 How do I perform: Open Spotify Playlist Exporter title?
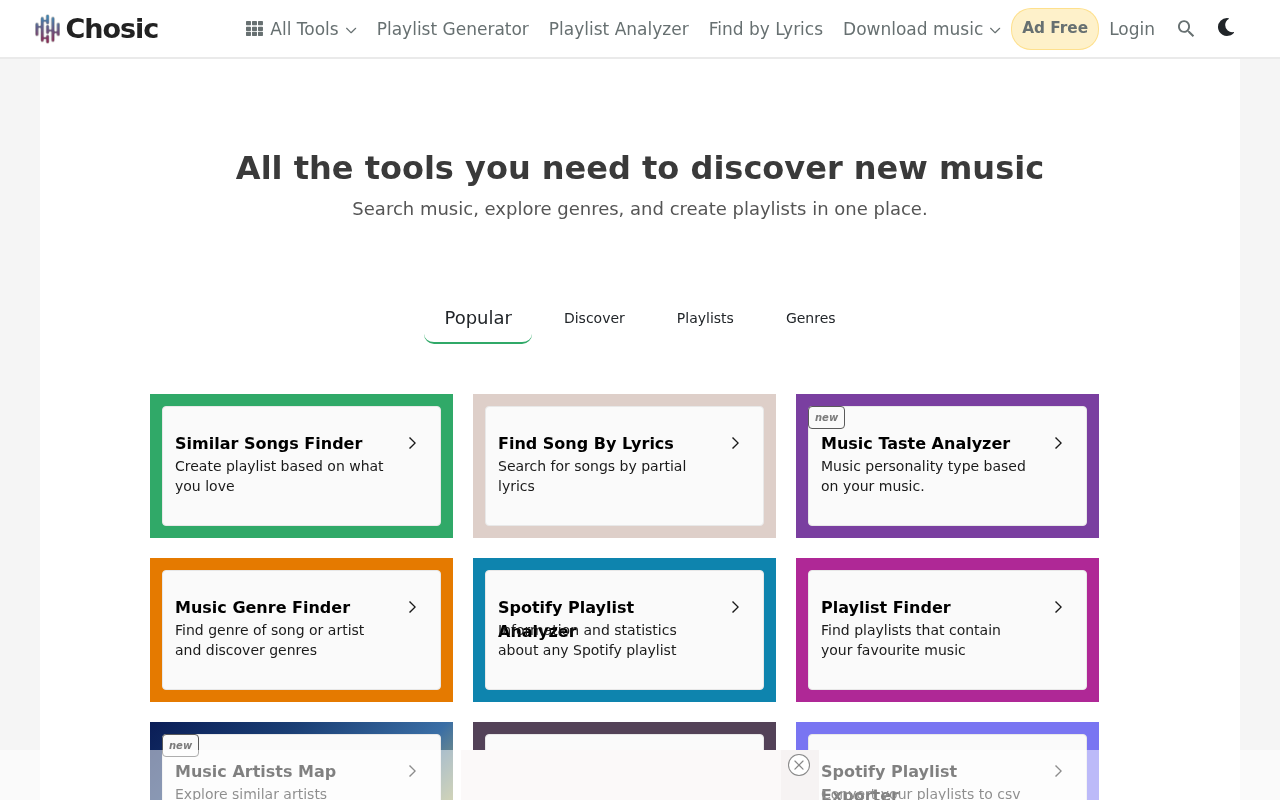889,781
